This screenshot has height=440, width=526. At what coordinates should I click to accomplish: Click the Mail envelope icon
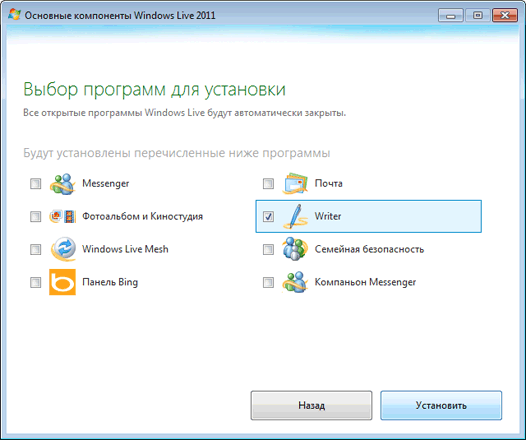click(x=295, y=183)
